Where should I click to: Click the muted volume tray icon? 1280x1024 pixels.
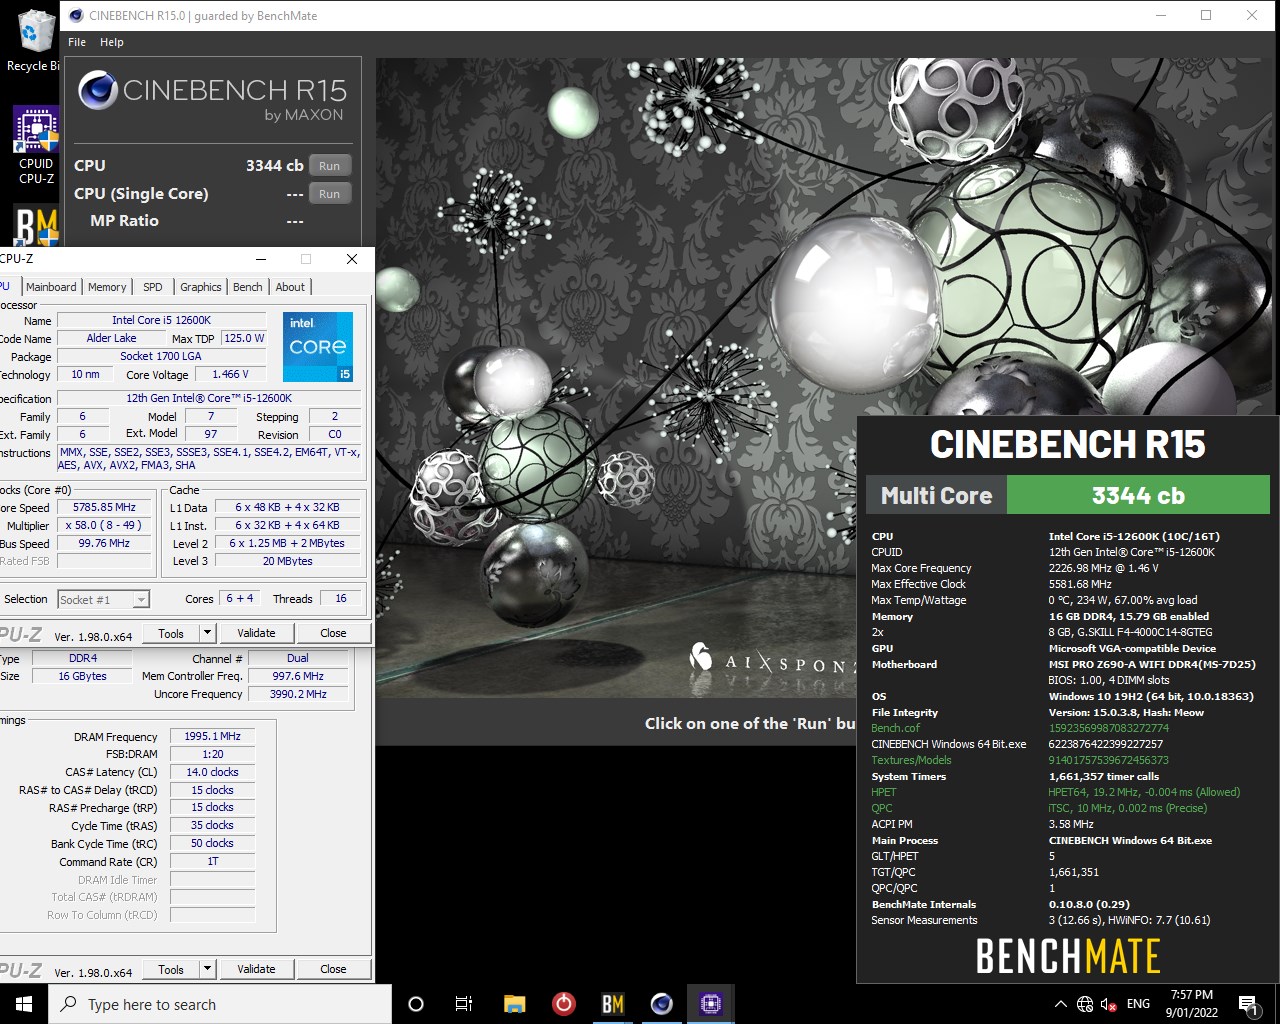[1108, 1004]
